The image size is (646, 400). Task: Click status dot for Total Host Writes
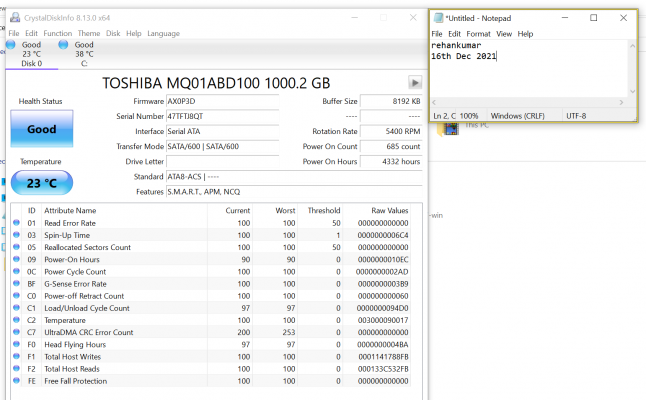(x=16, y=356)
